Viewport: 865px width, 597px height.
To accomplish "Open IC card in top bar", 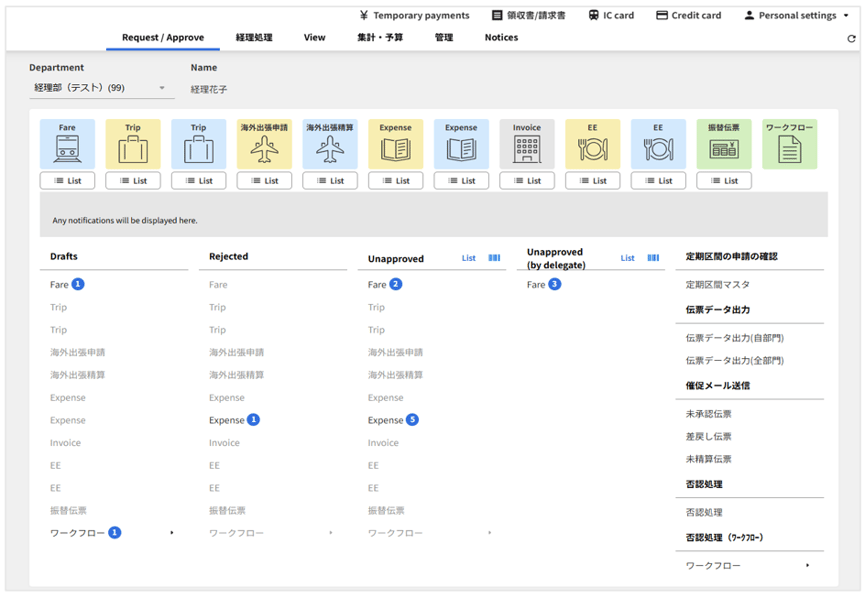I will coord(611,15).
